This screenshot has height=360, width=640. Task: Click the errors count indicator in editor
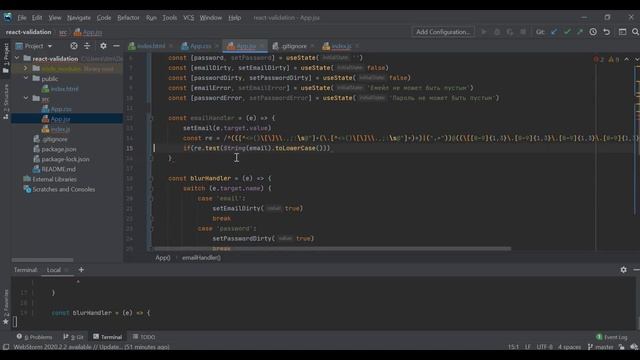[598, 60]
